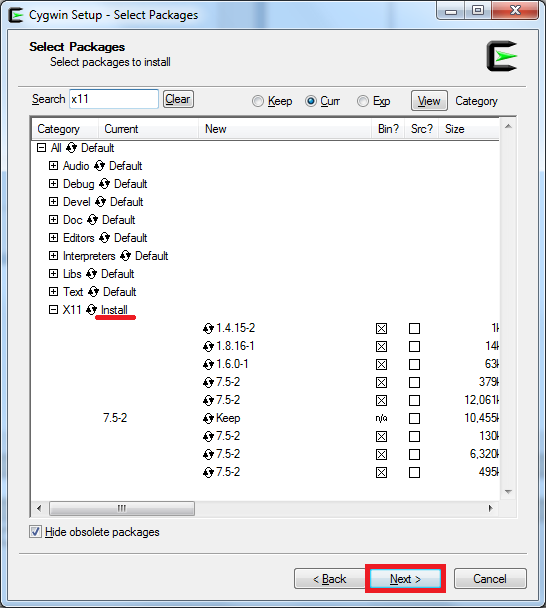Screen dimensions: 546x608
Task: Select the Curr radio button
Action: (311, 101)
